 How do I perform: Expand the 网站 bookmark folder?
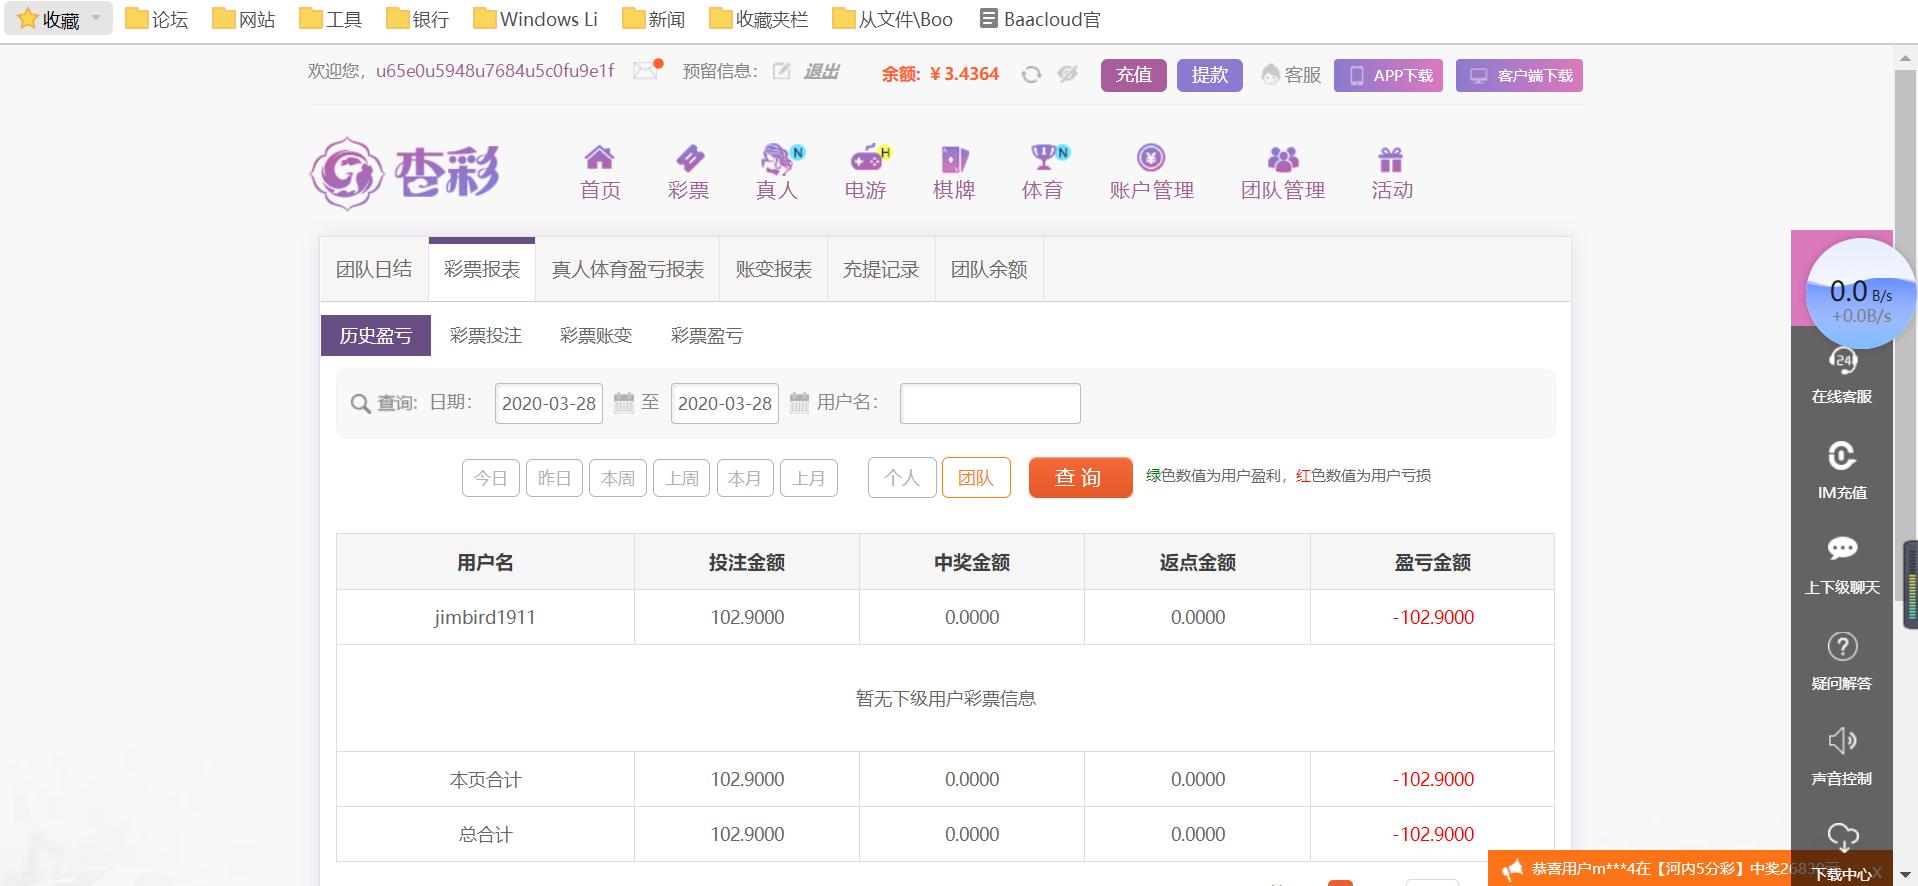[244, 19]
